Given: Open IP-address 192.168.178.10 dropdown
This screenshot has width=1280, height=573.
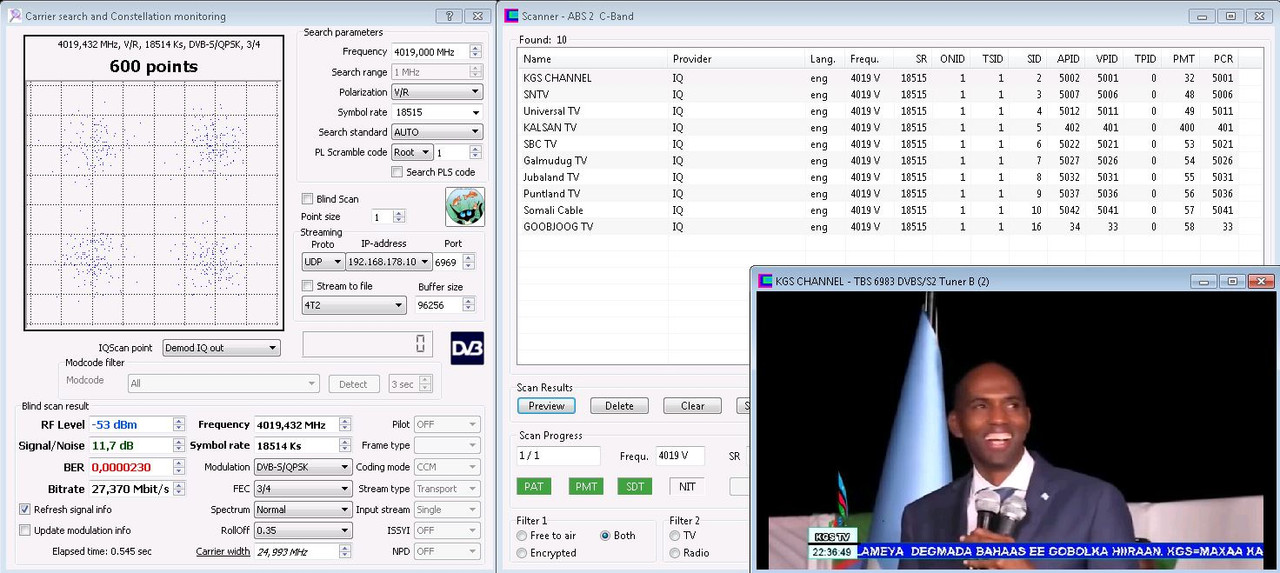Looking at the screenshot, I should click(389, 262).
